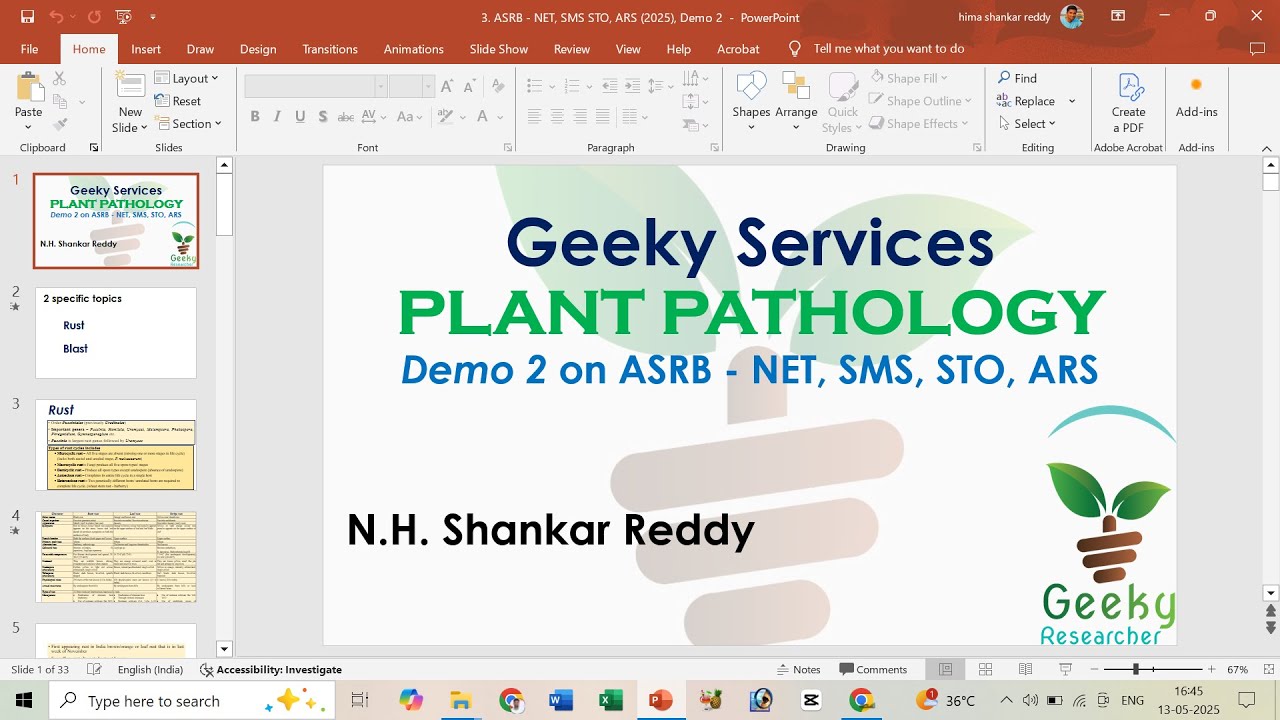Switch to the Slide Show tab
This screenshot has height=720, width=1280.
point(499,49)
